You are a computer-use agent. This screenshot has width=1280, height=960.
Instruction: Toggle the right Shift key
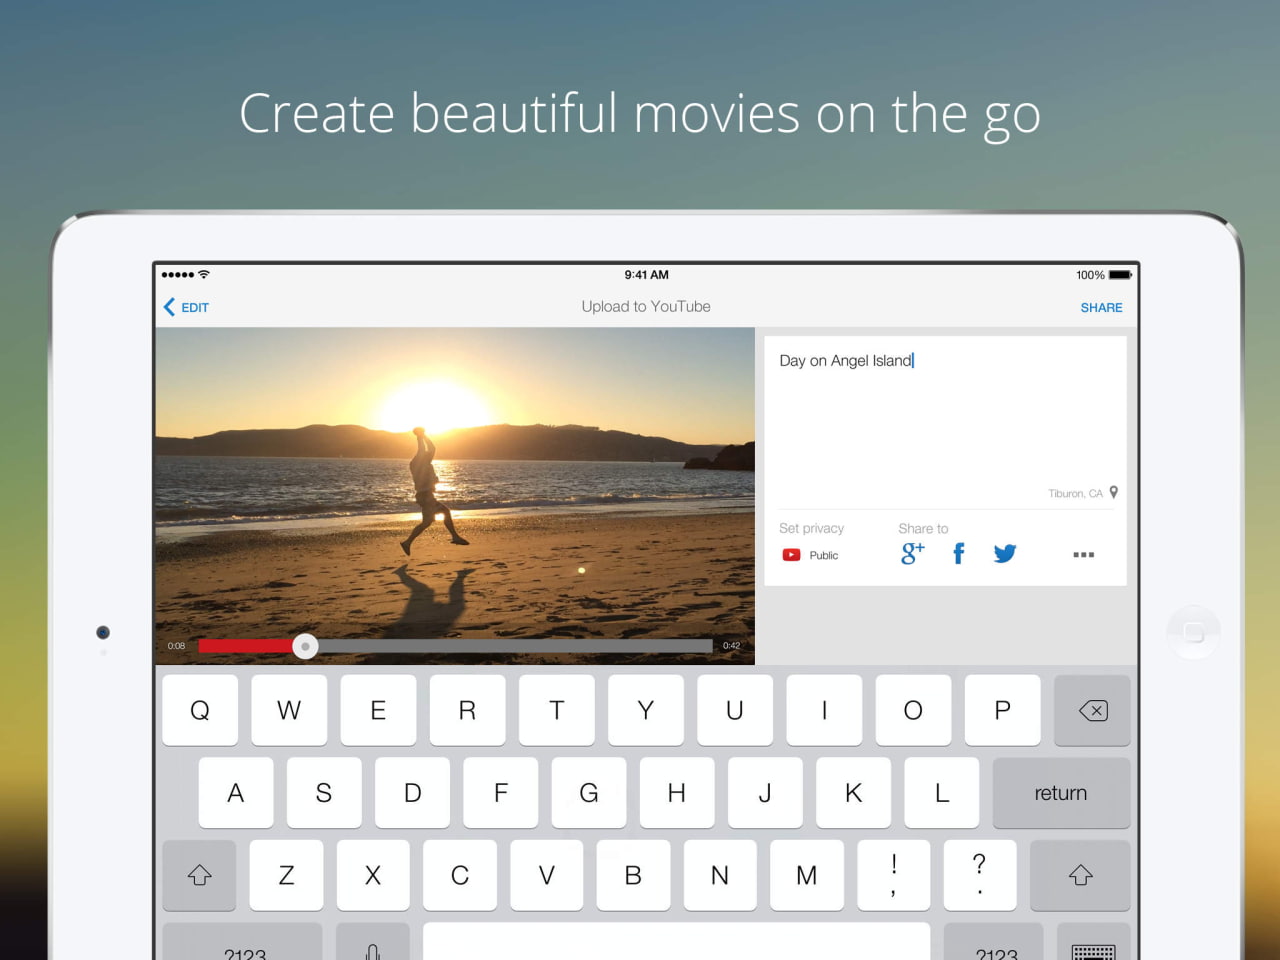pos(1080,875)
